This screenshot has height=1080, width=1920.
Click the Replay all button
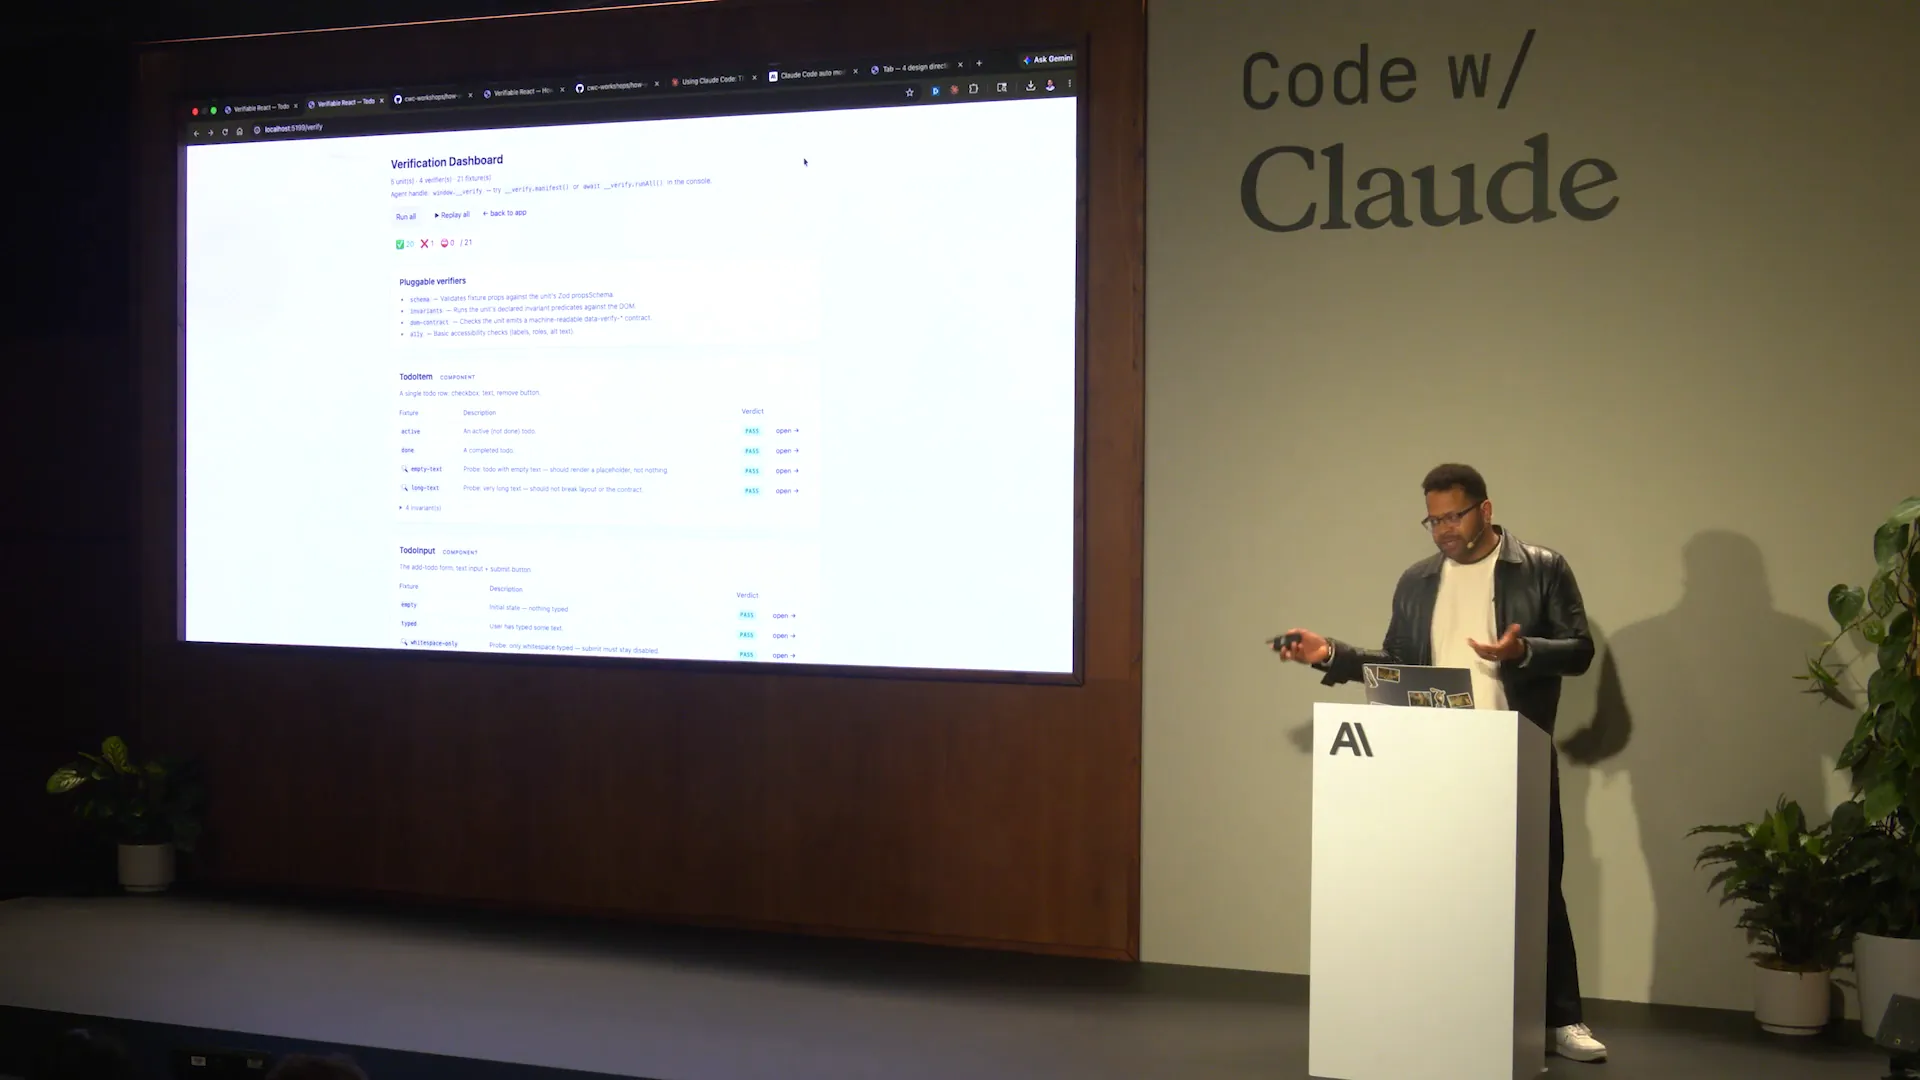pos(452,215)
